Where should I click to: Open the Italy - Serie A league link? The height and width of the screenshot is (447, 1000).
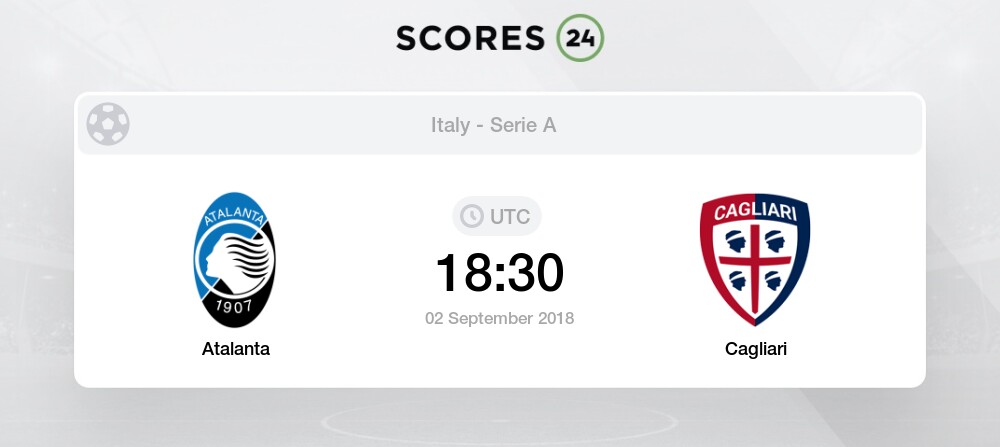click(x=494, y=125)
